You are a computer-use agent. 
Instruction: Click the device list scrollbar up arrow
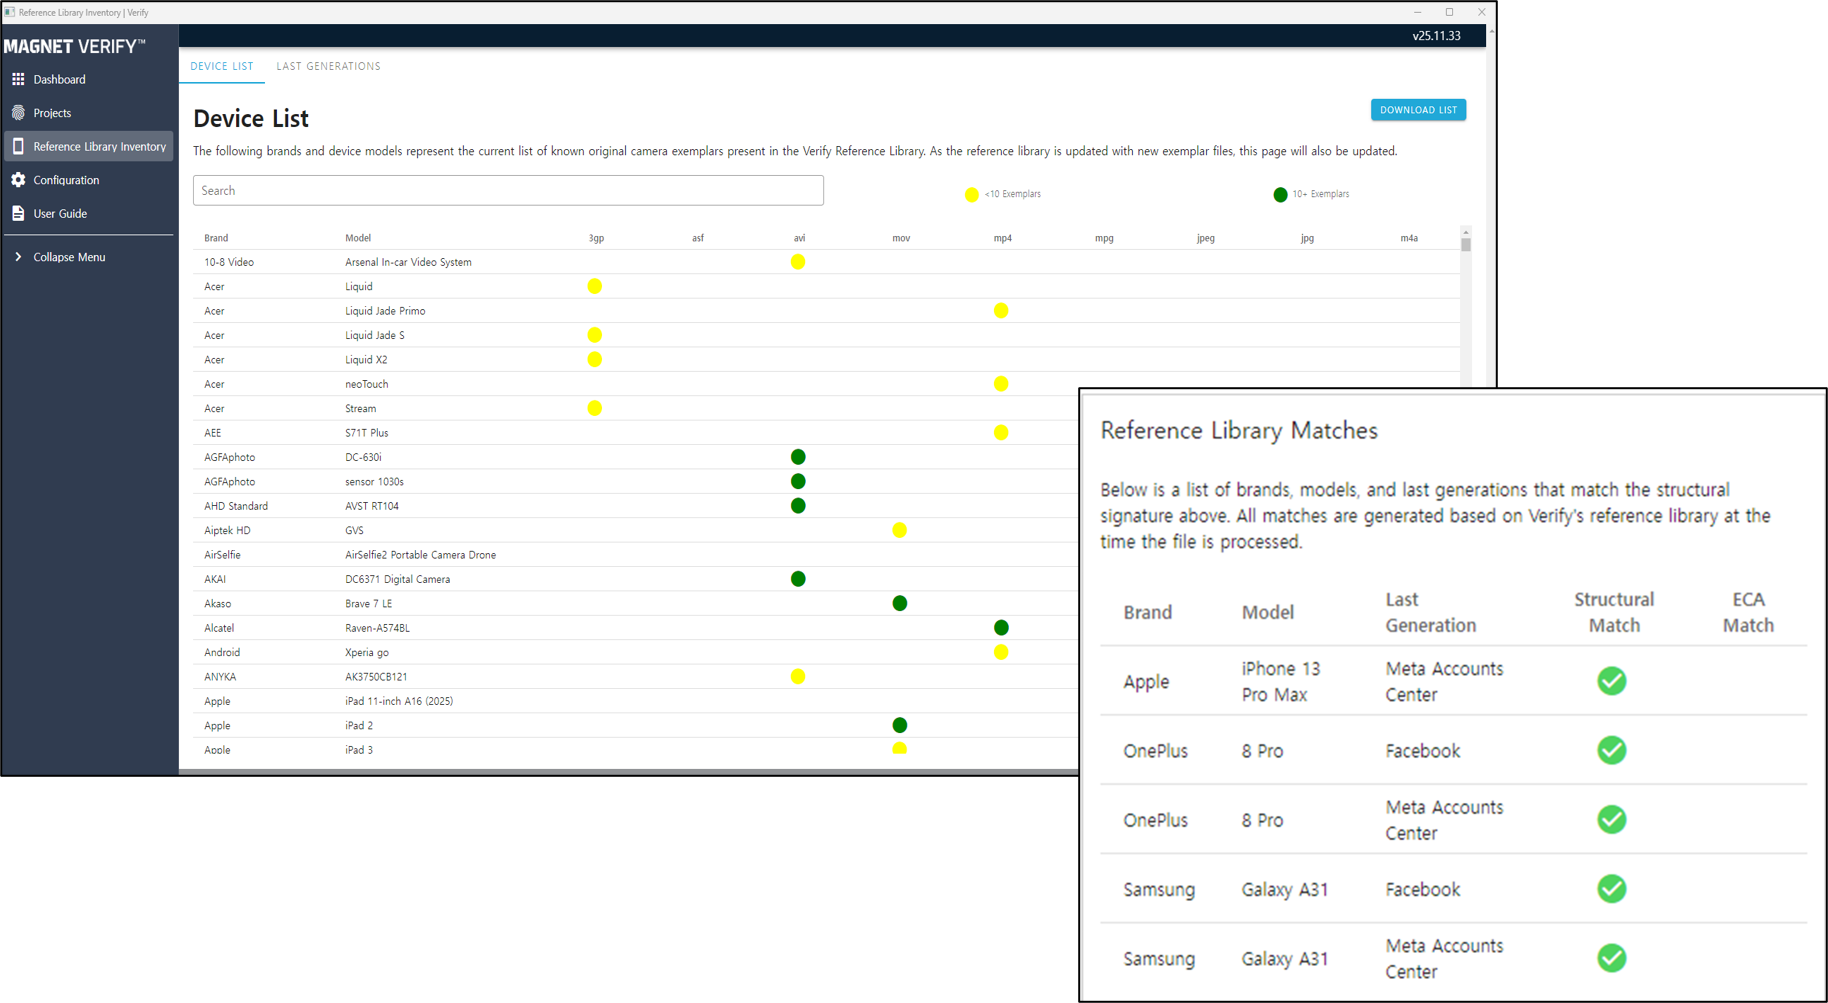coord(1466,232)
